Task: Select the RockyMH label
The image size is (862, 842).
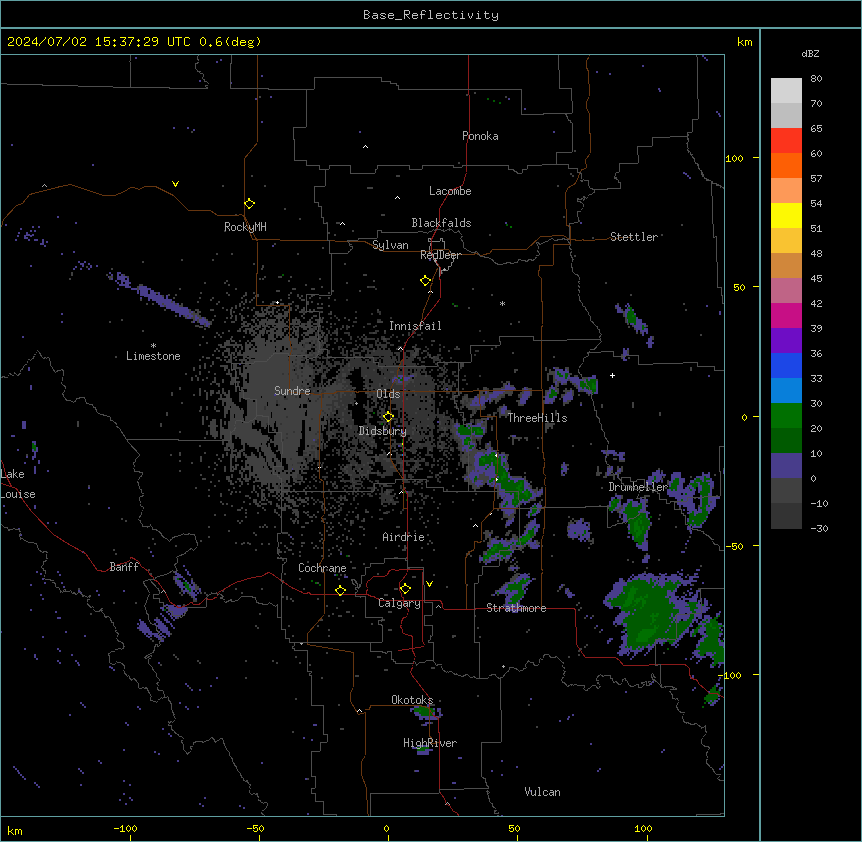Action: (x=245, y=227)
